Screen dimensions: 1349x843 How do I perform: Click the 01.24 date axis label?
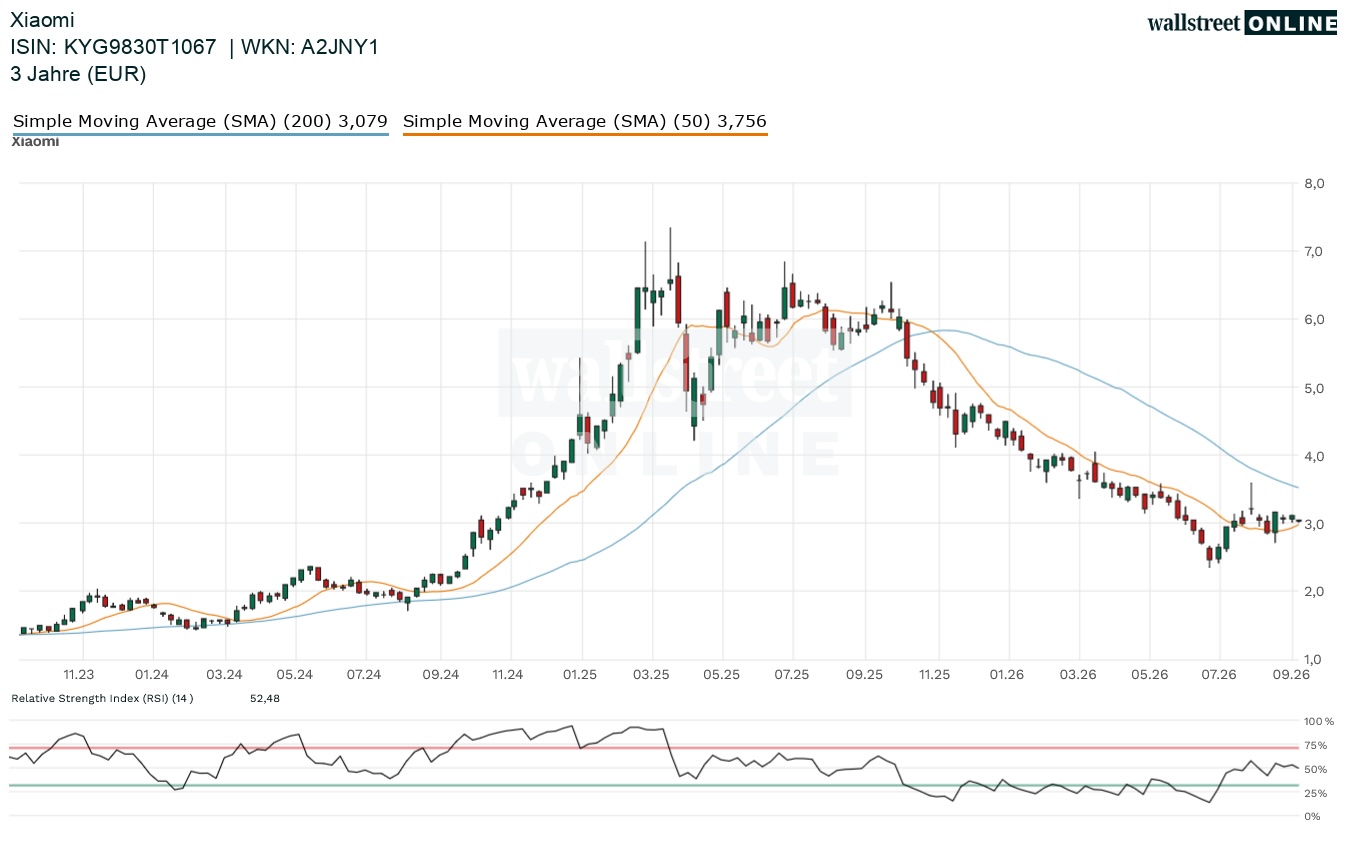152,675
